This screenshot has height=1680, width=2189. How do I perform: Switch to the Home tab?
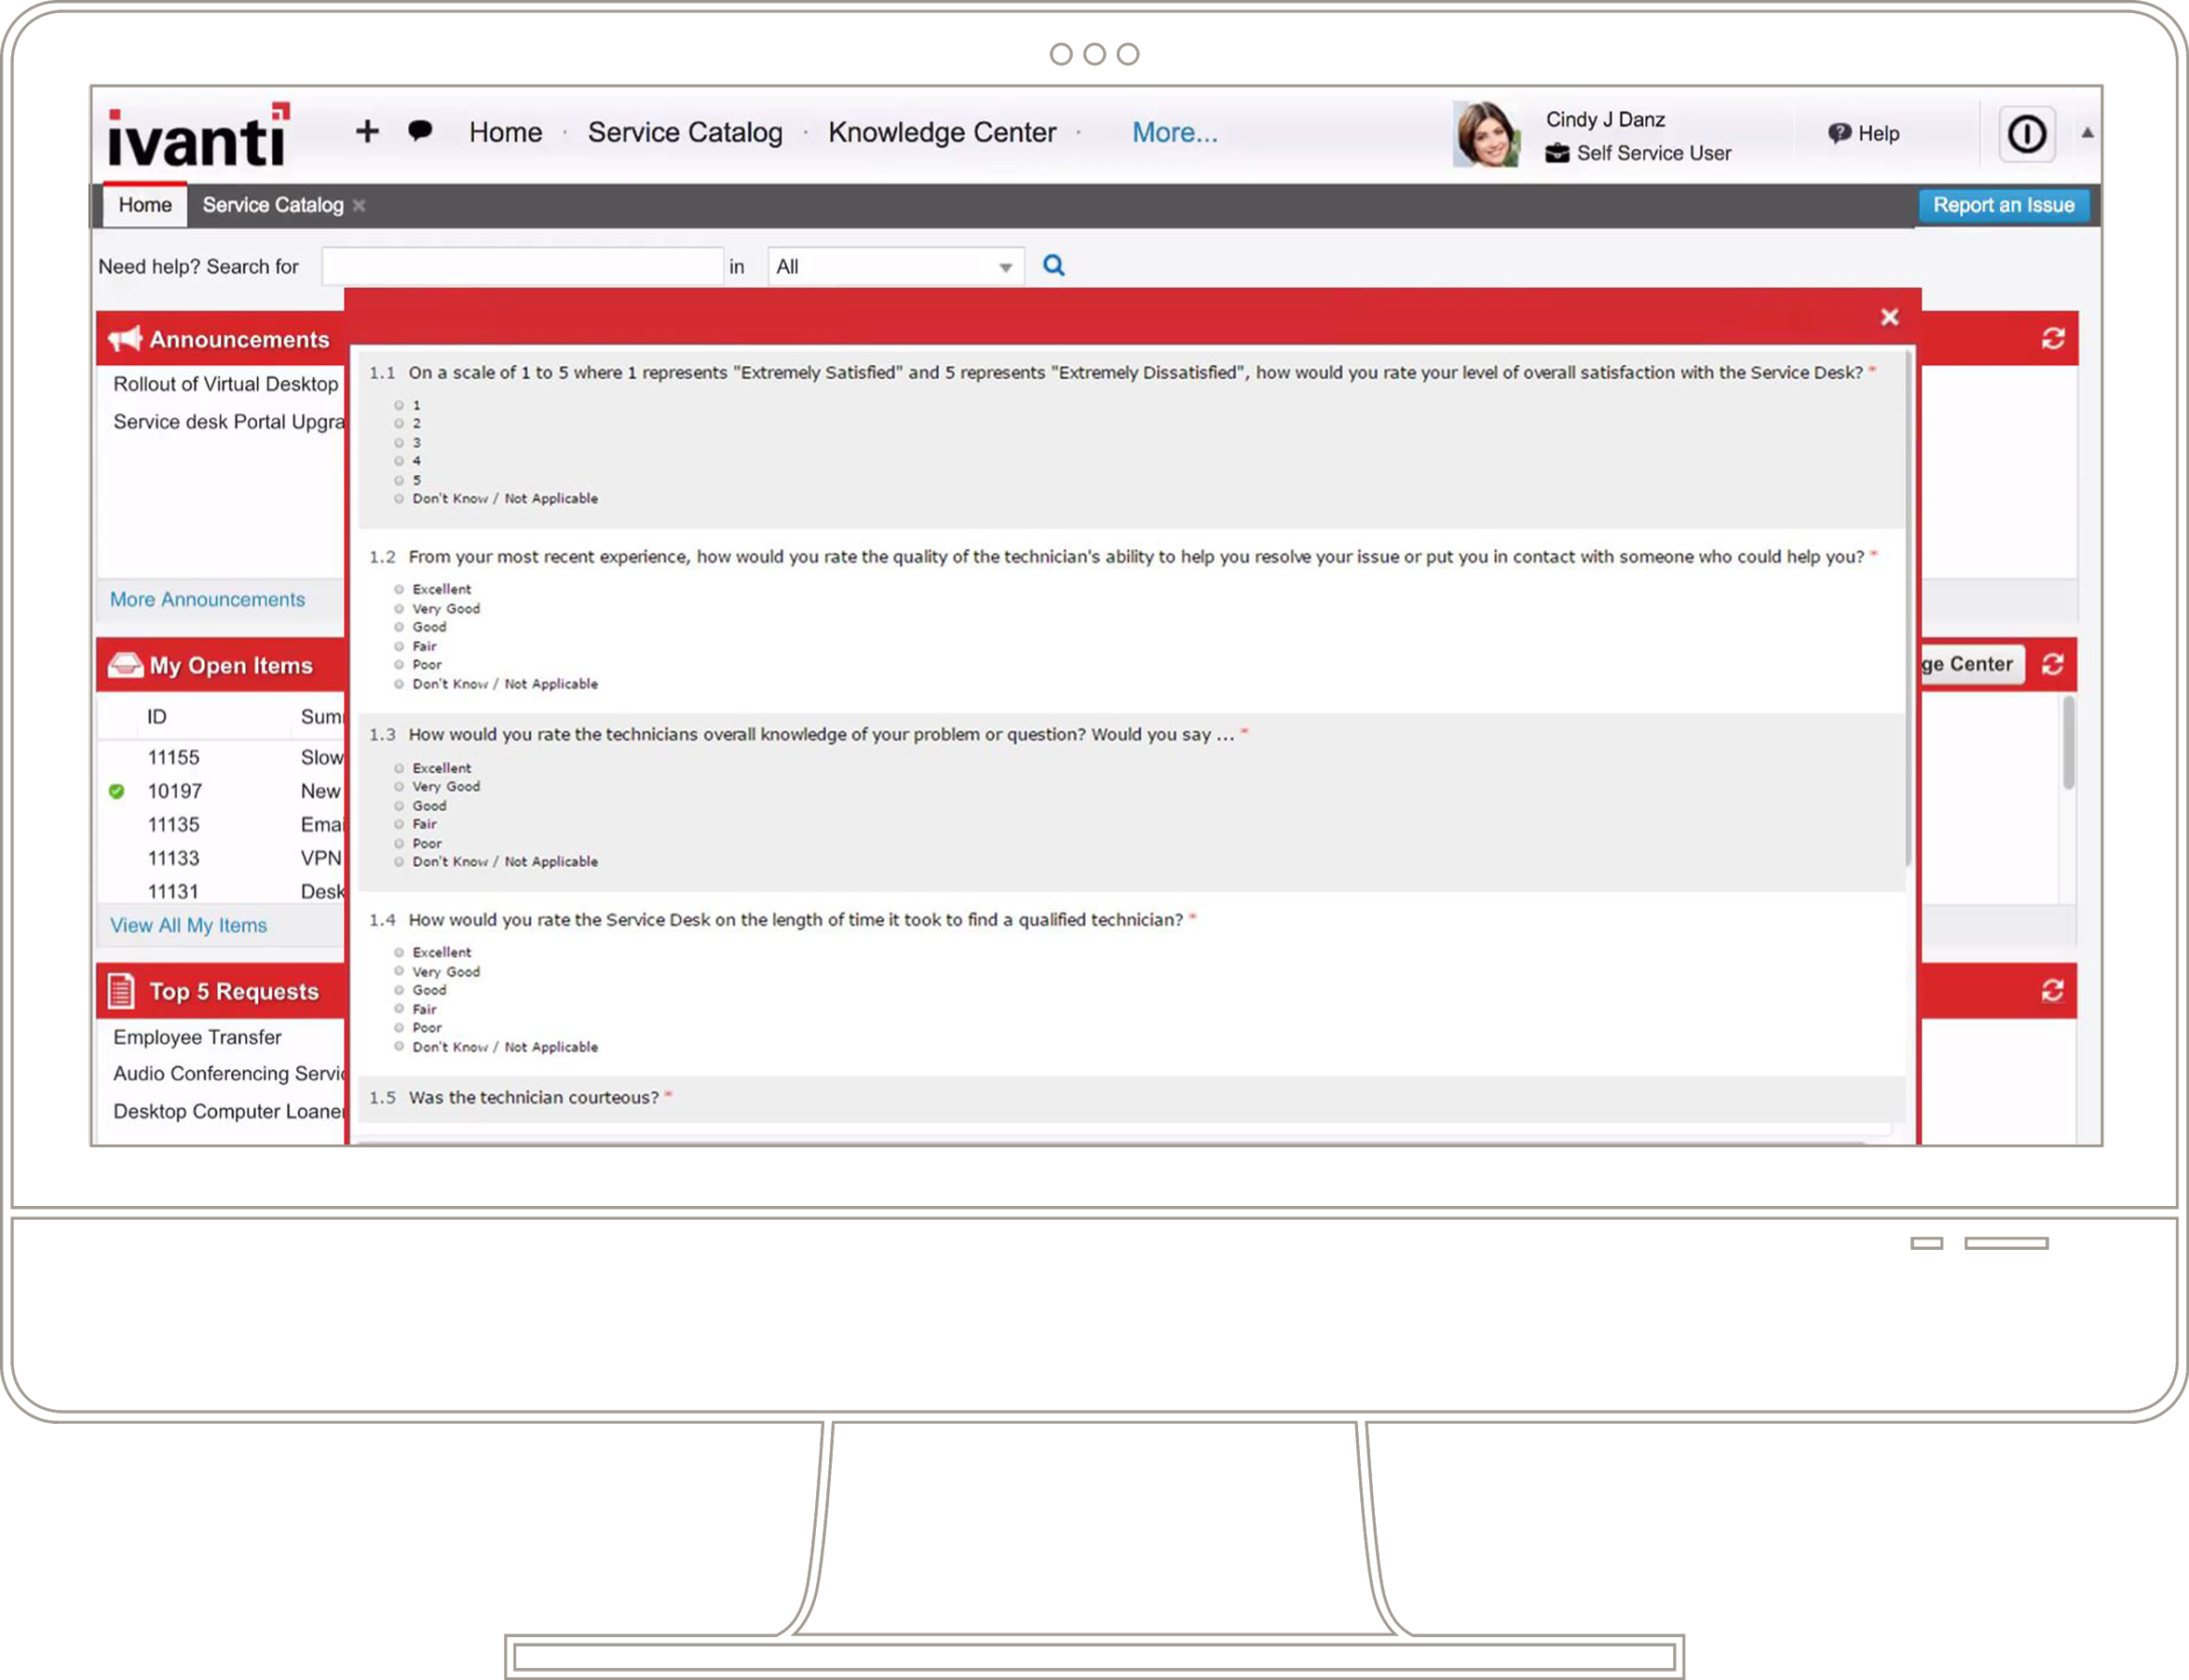coord(144,205)
